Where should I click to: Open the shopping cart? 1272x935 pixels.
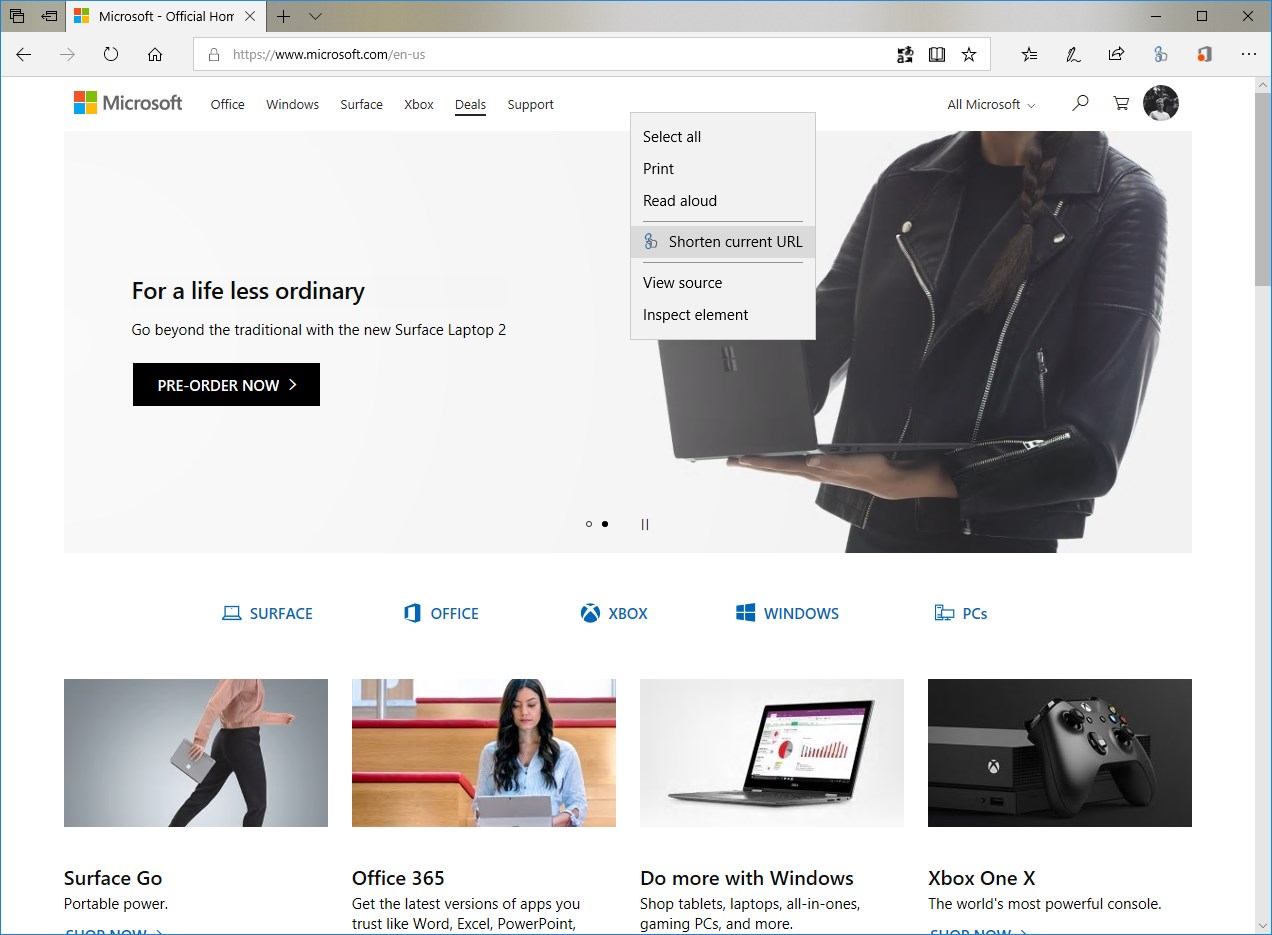coord(1122,103)
